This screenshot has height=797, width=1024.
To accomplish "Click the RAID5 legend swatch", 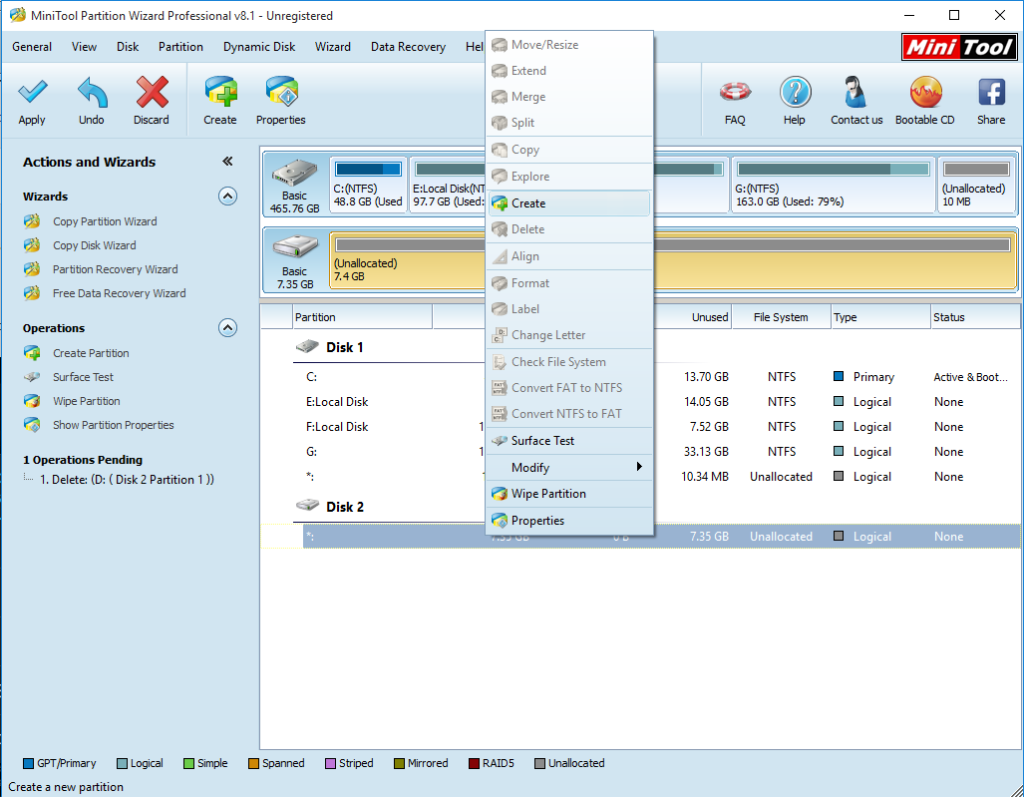I will tap(474, 763).
